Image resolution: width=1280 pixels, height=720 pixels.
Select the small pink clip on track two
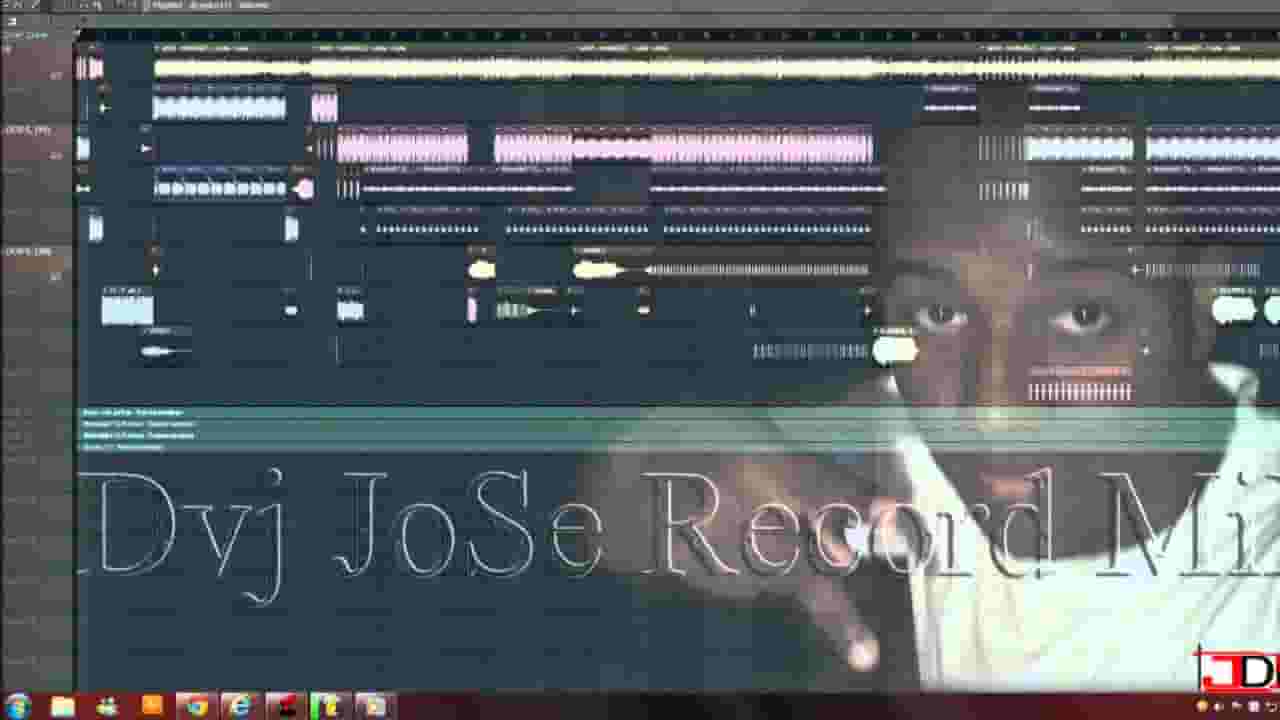coord(324,107)
